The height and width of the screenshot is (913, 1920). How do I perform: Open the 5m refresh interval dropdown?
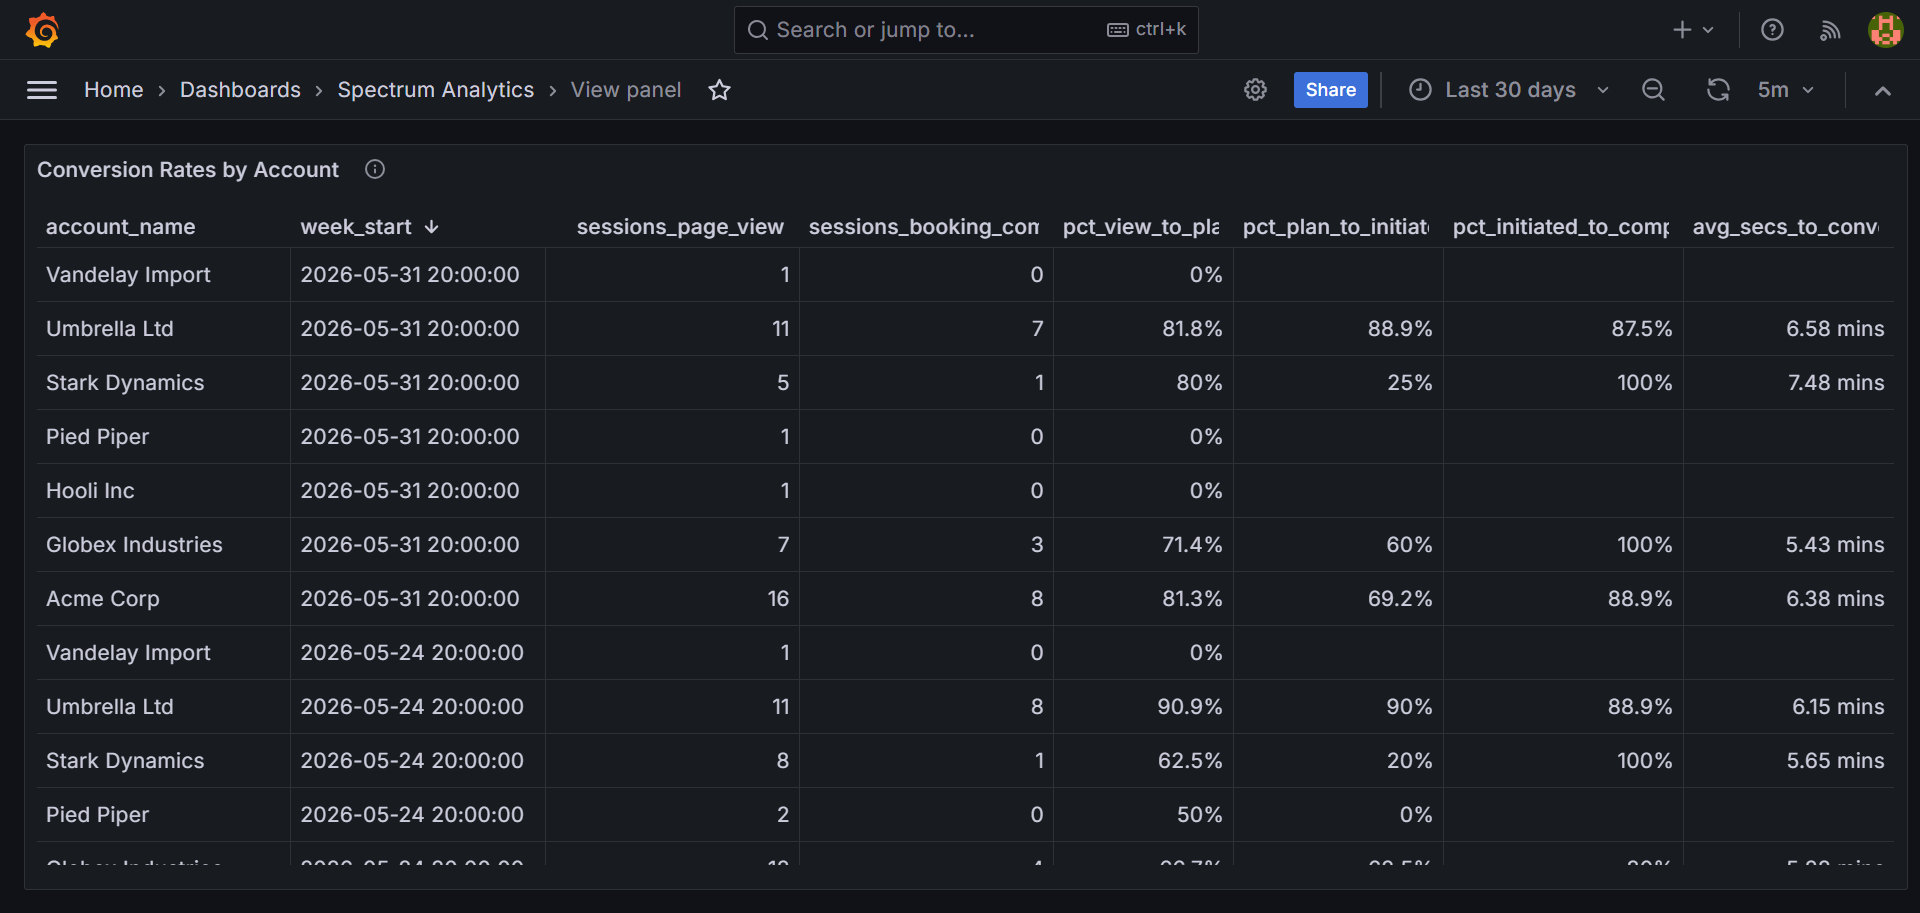[x=1786, y=90]
